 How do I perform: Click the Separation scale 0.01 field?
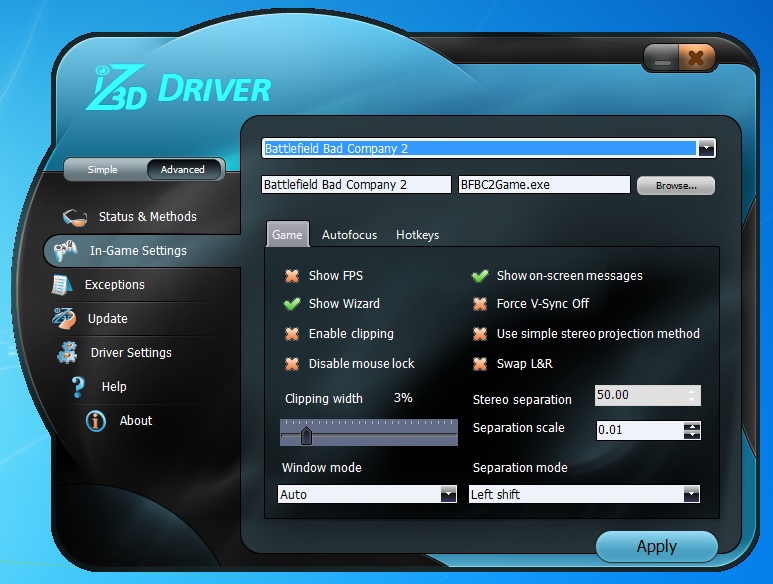pos(639,430)
